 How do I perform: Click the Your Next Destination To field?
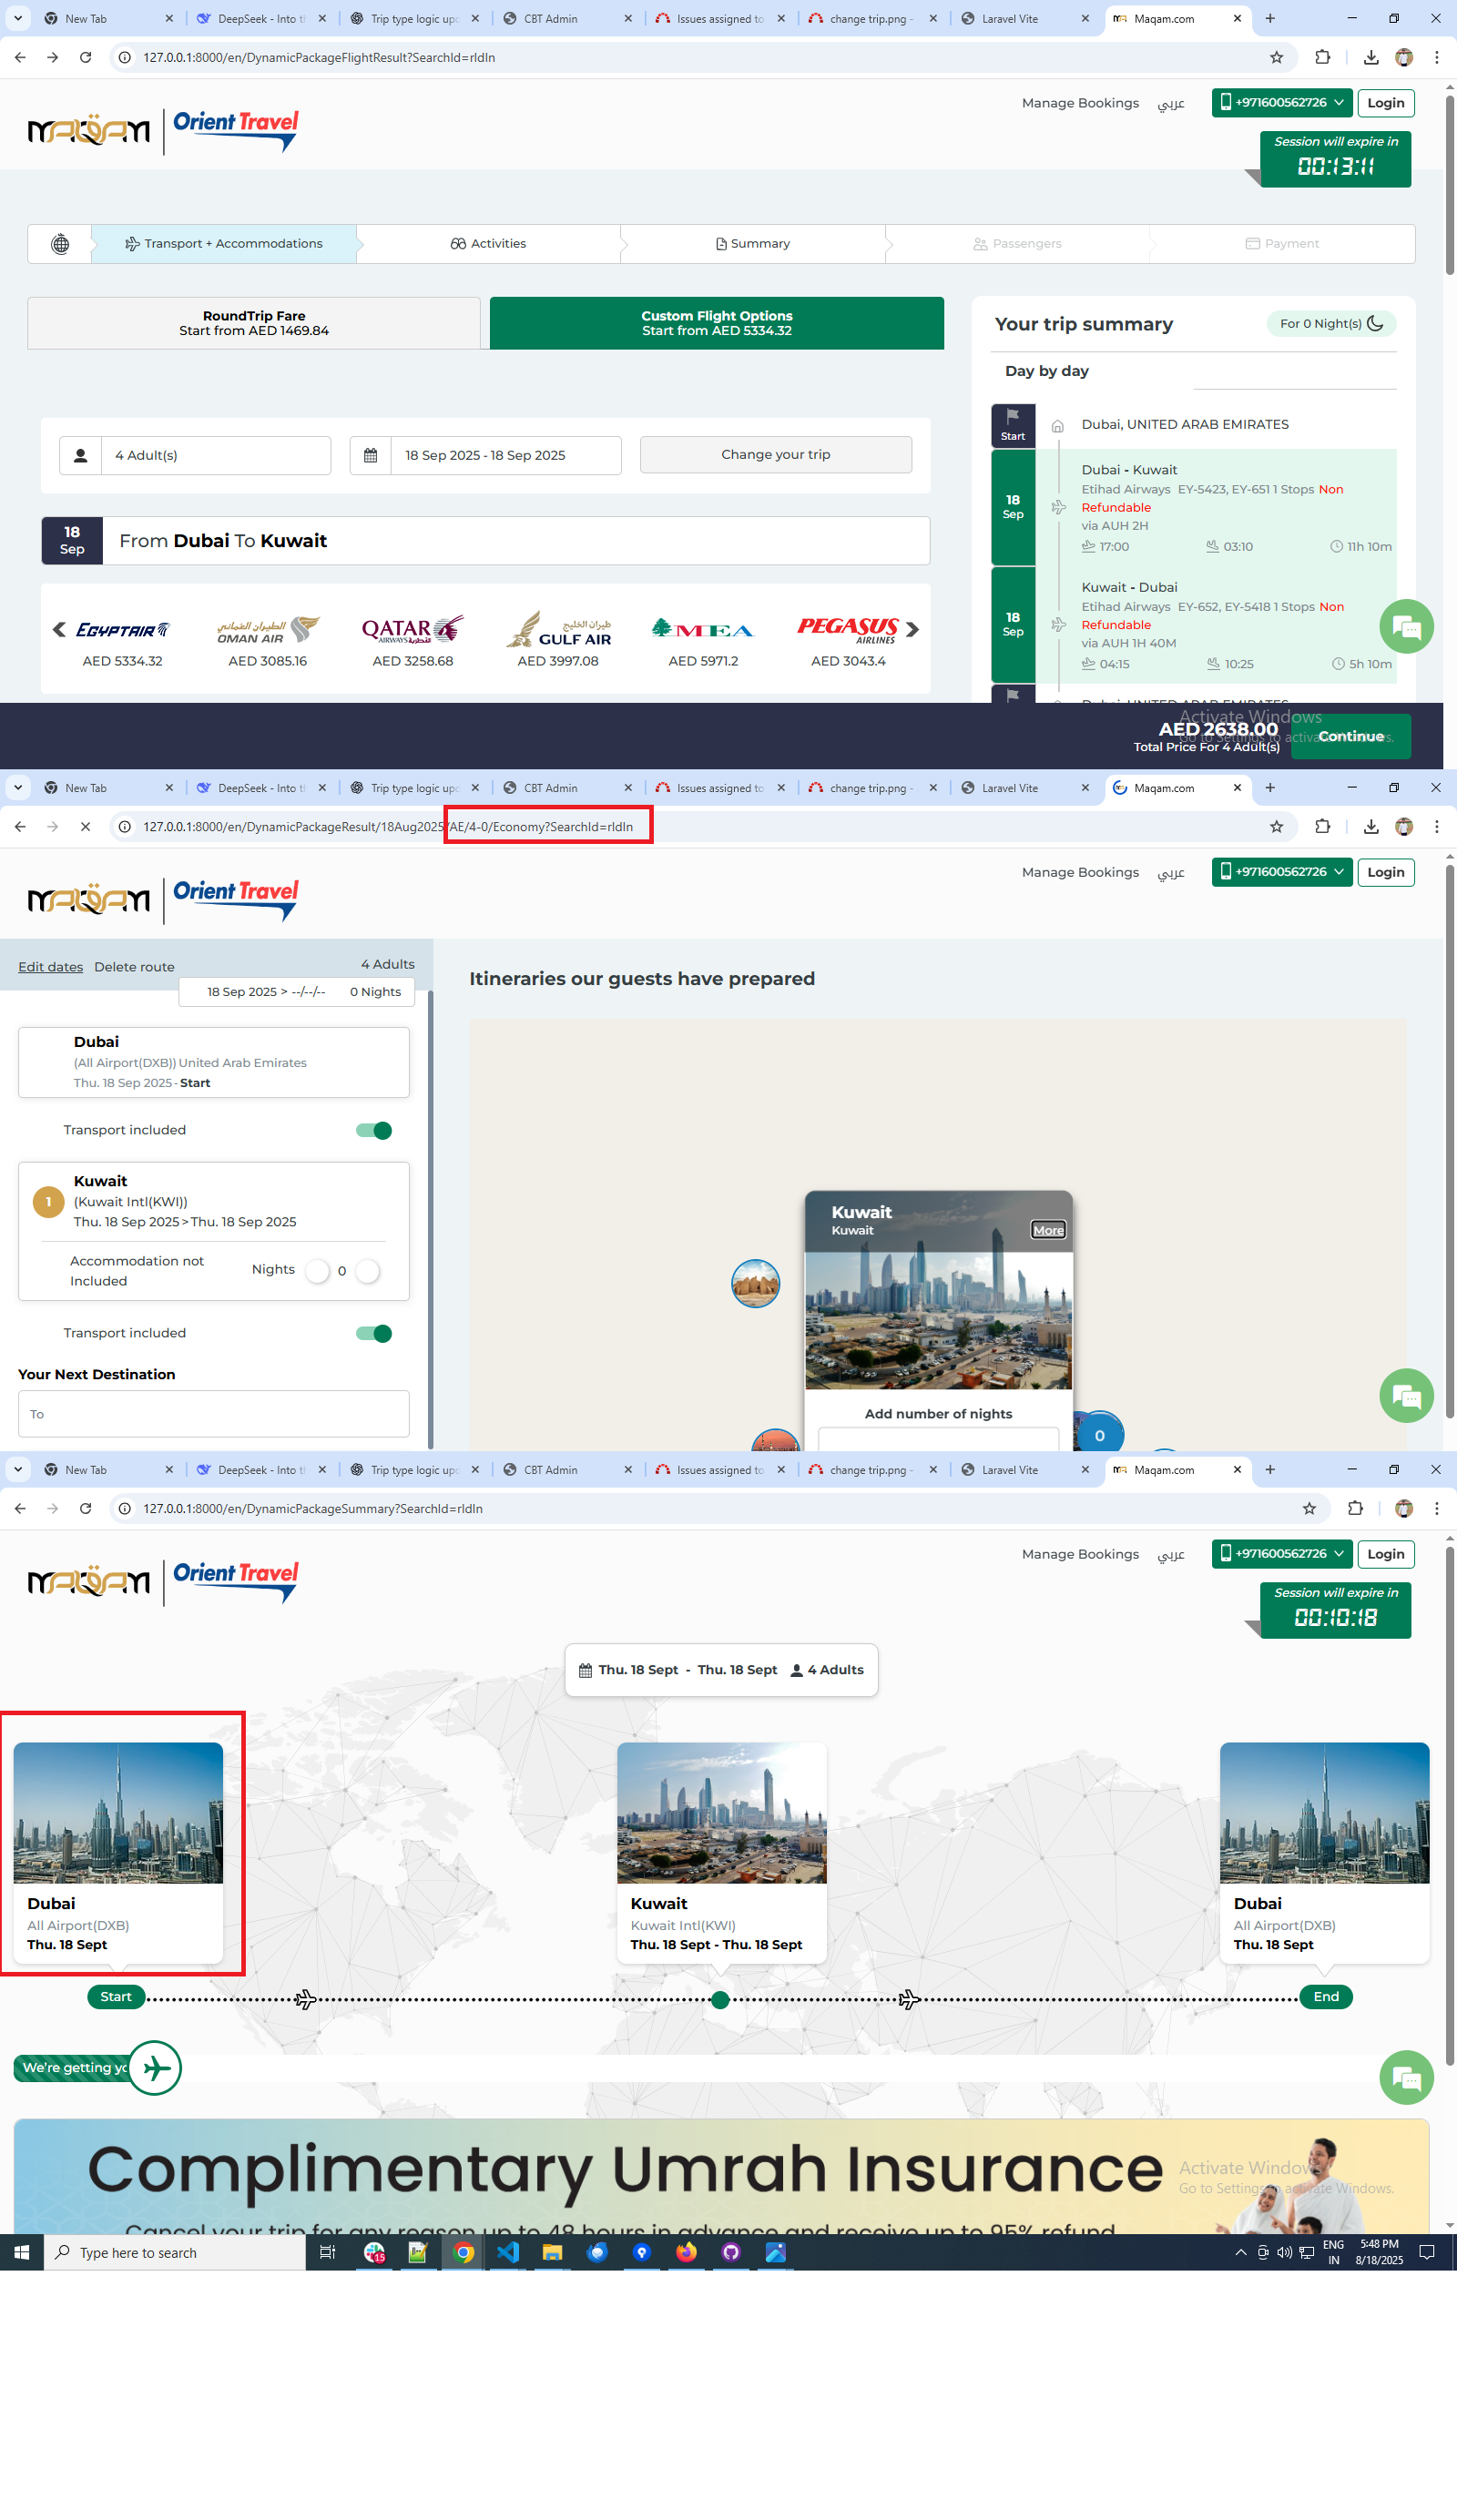[213, 1414]
